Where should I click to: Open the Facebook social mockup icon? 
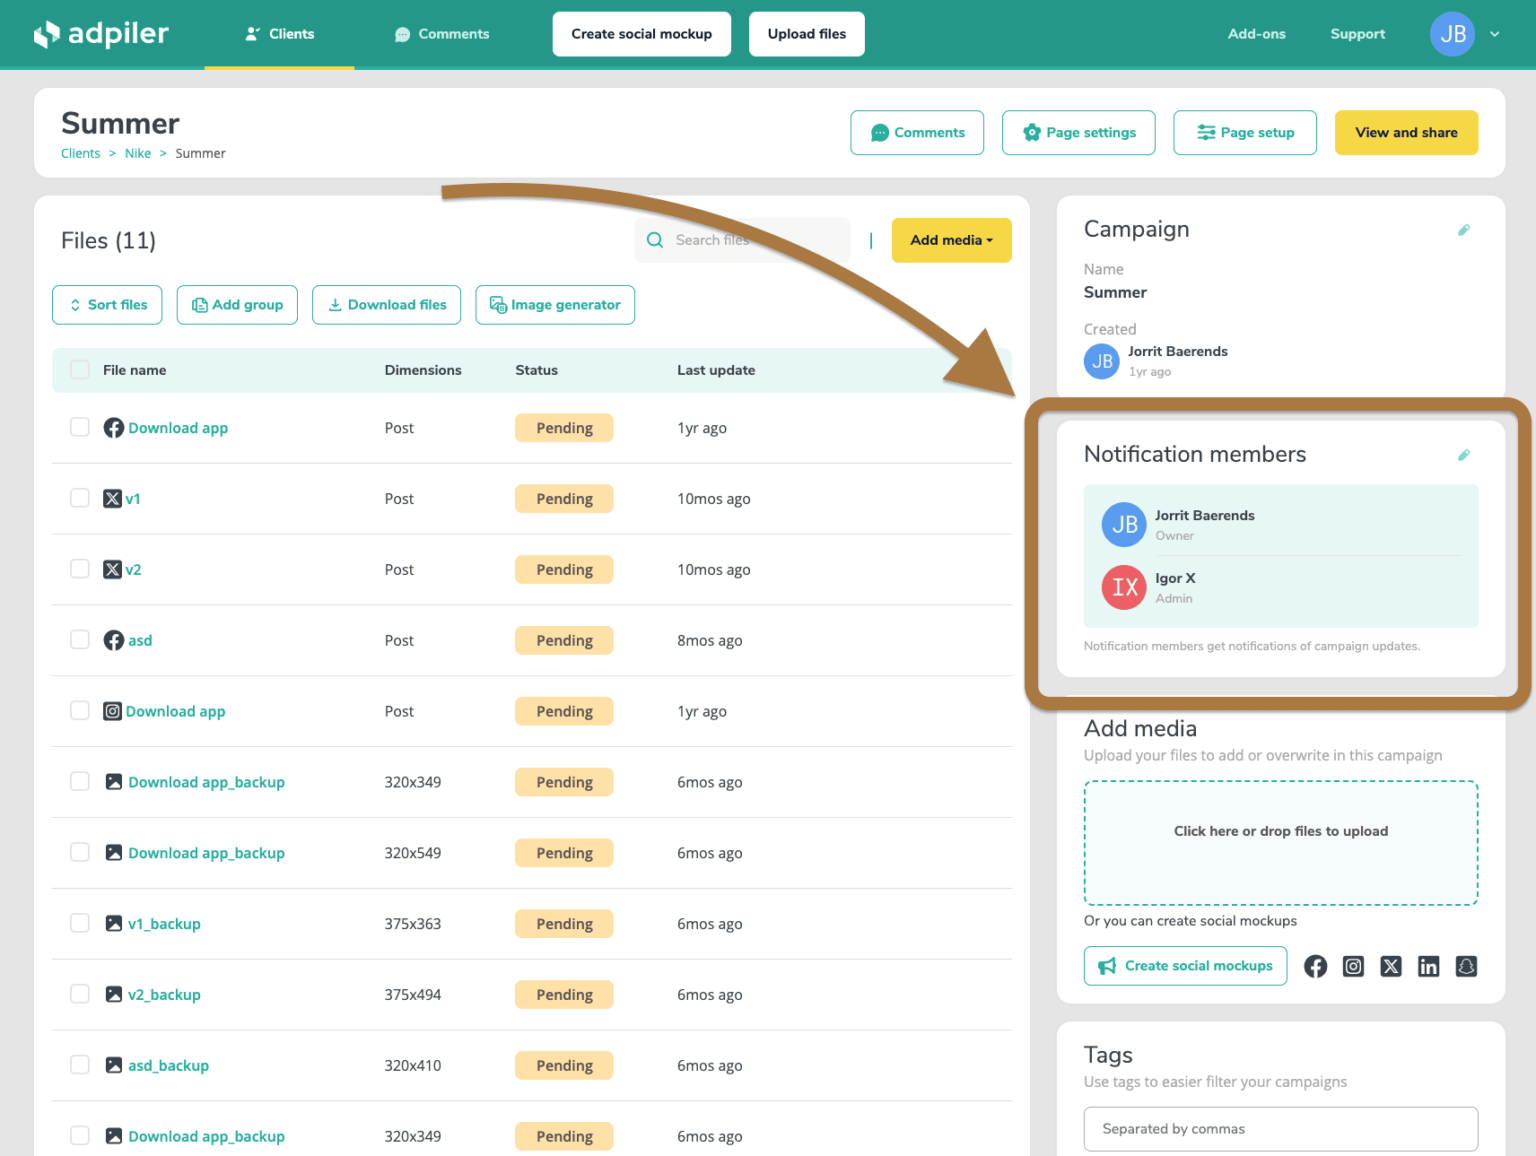1315,966
